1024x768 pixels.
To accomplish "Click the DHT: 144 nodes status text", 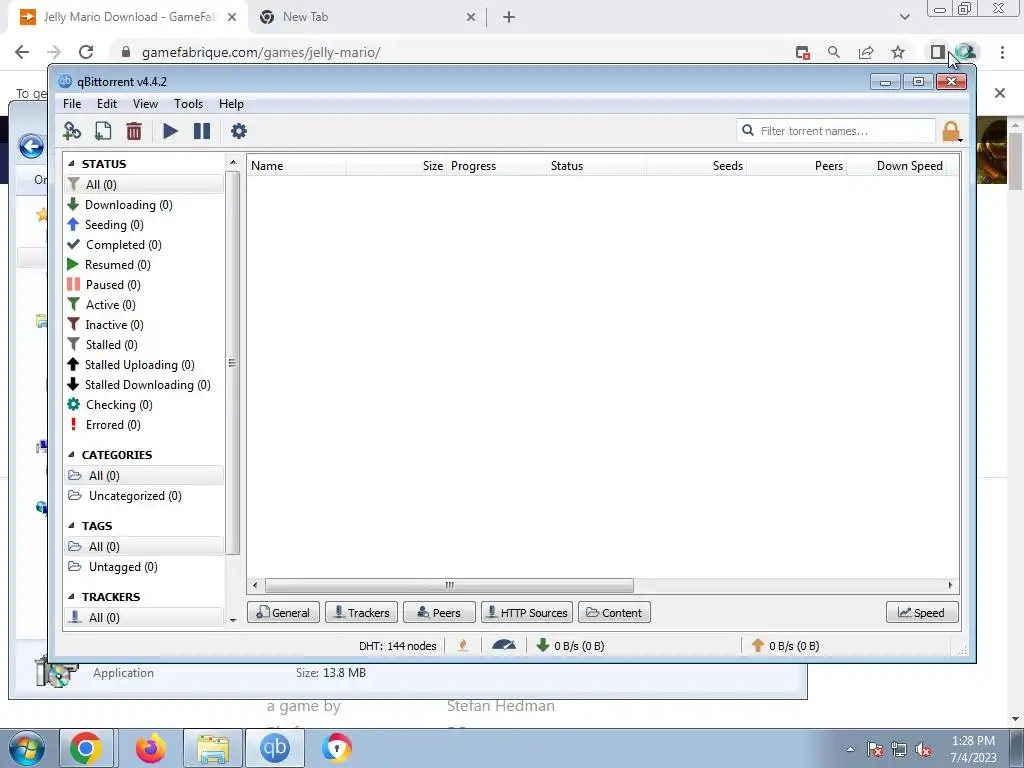I will [398, 646].
